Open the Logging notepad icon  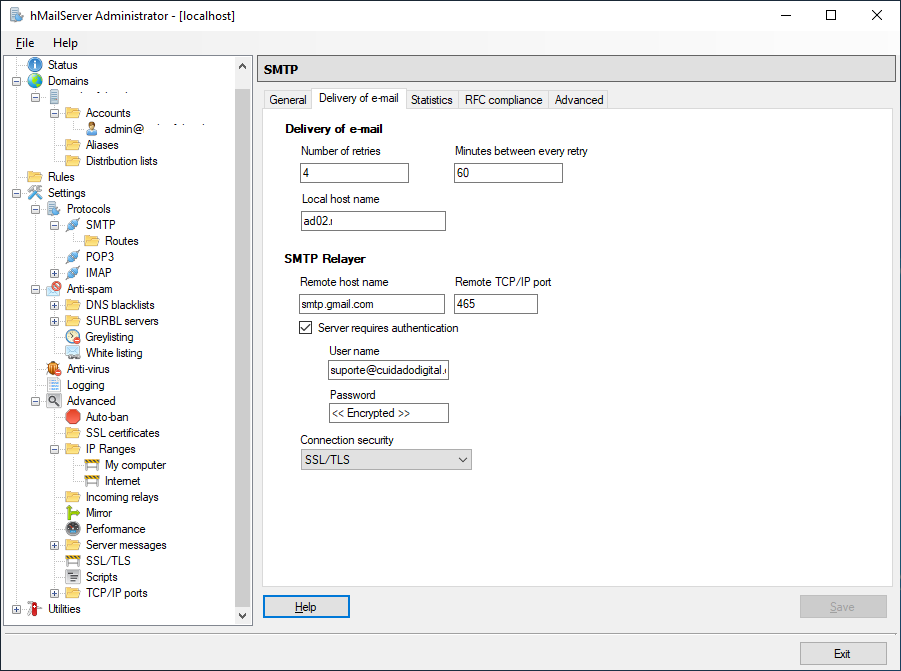(x=54, y=385)
